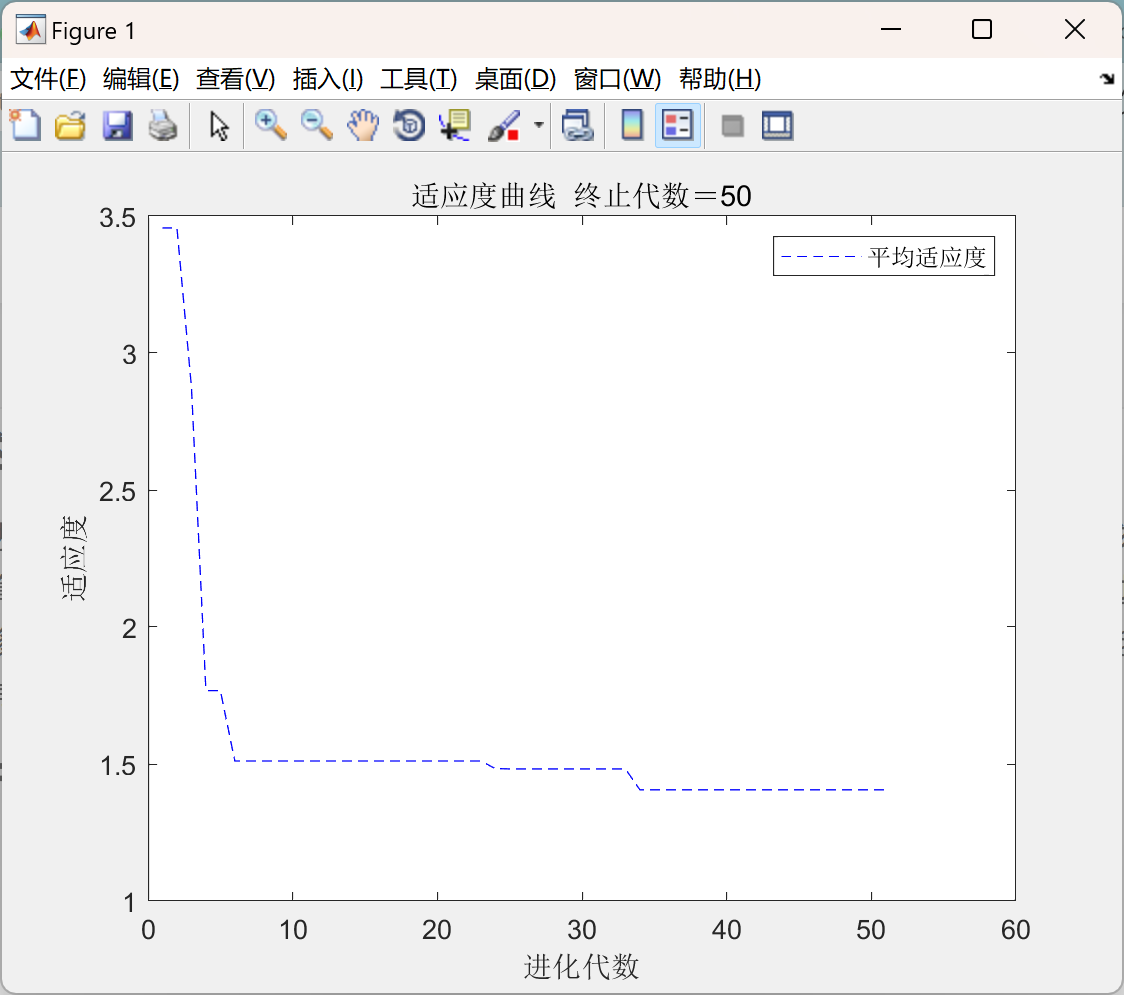Open the 窗口(W) menu
This screenshot has width=1124, height=995.
(x=617, y=79)
